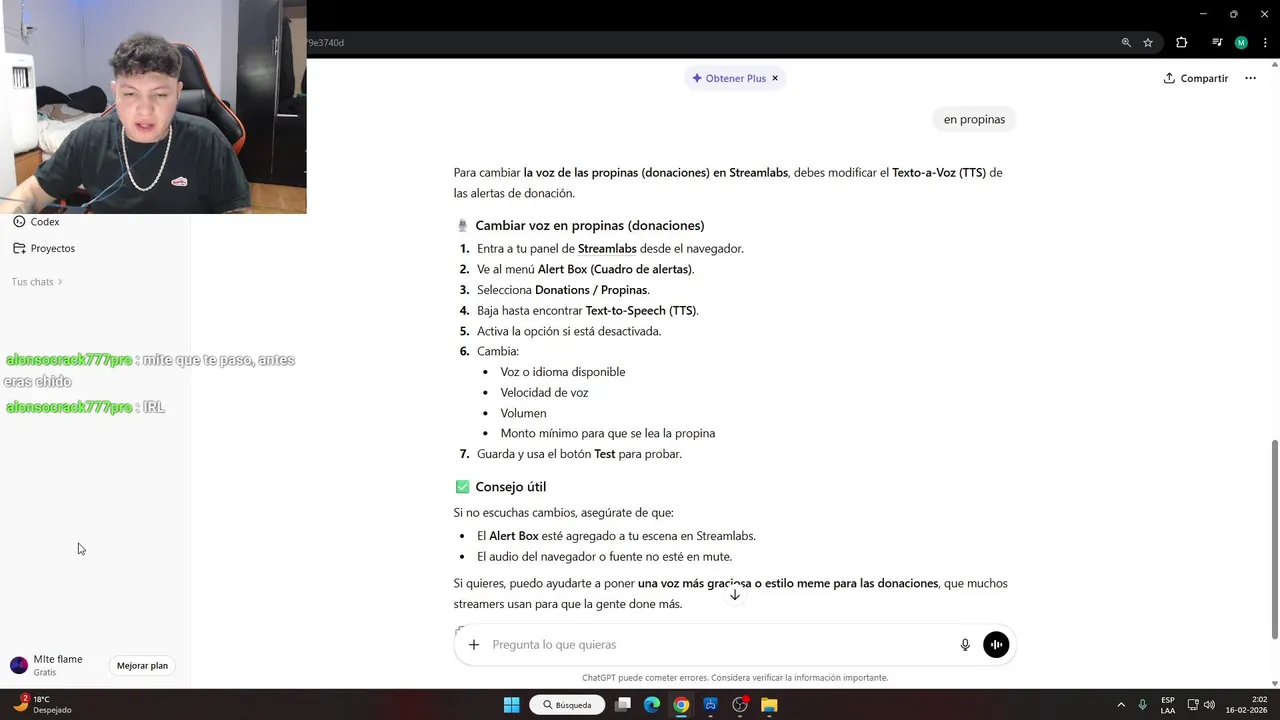The height and width of the screenshot is (720, 1280).
Task: Open the Compartir share button
Action: click(x=1195, y=78)
